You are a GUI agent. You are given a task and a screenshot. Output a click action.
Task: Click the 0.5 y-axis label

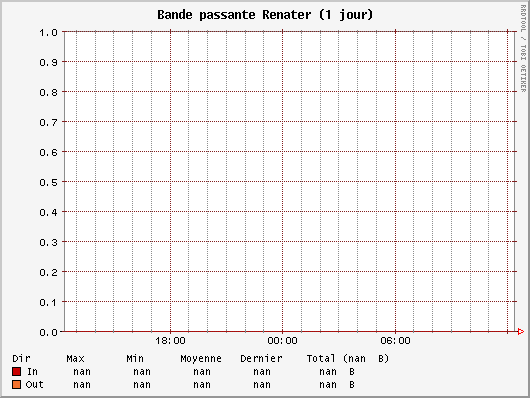tap(49, 182)
